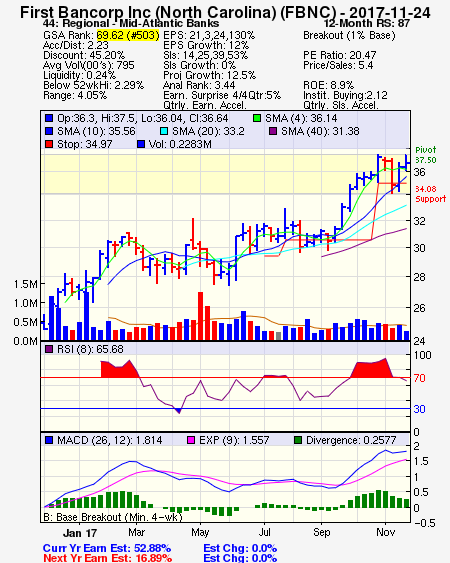450x563 pixels.
Task: Click the blue Vol legend swatch
Action: 141,144
